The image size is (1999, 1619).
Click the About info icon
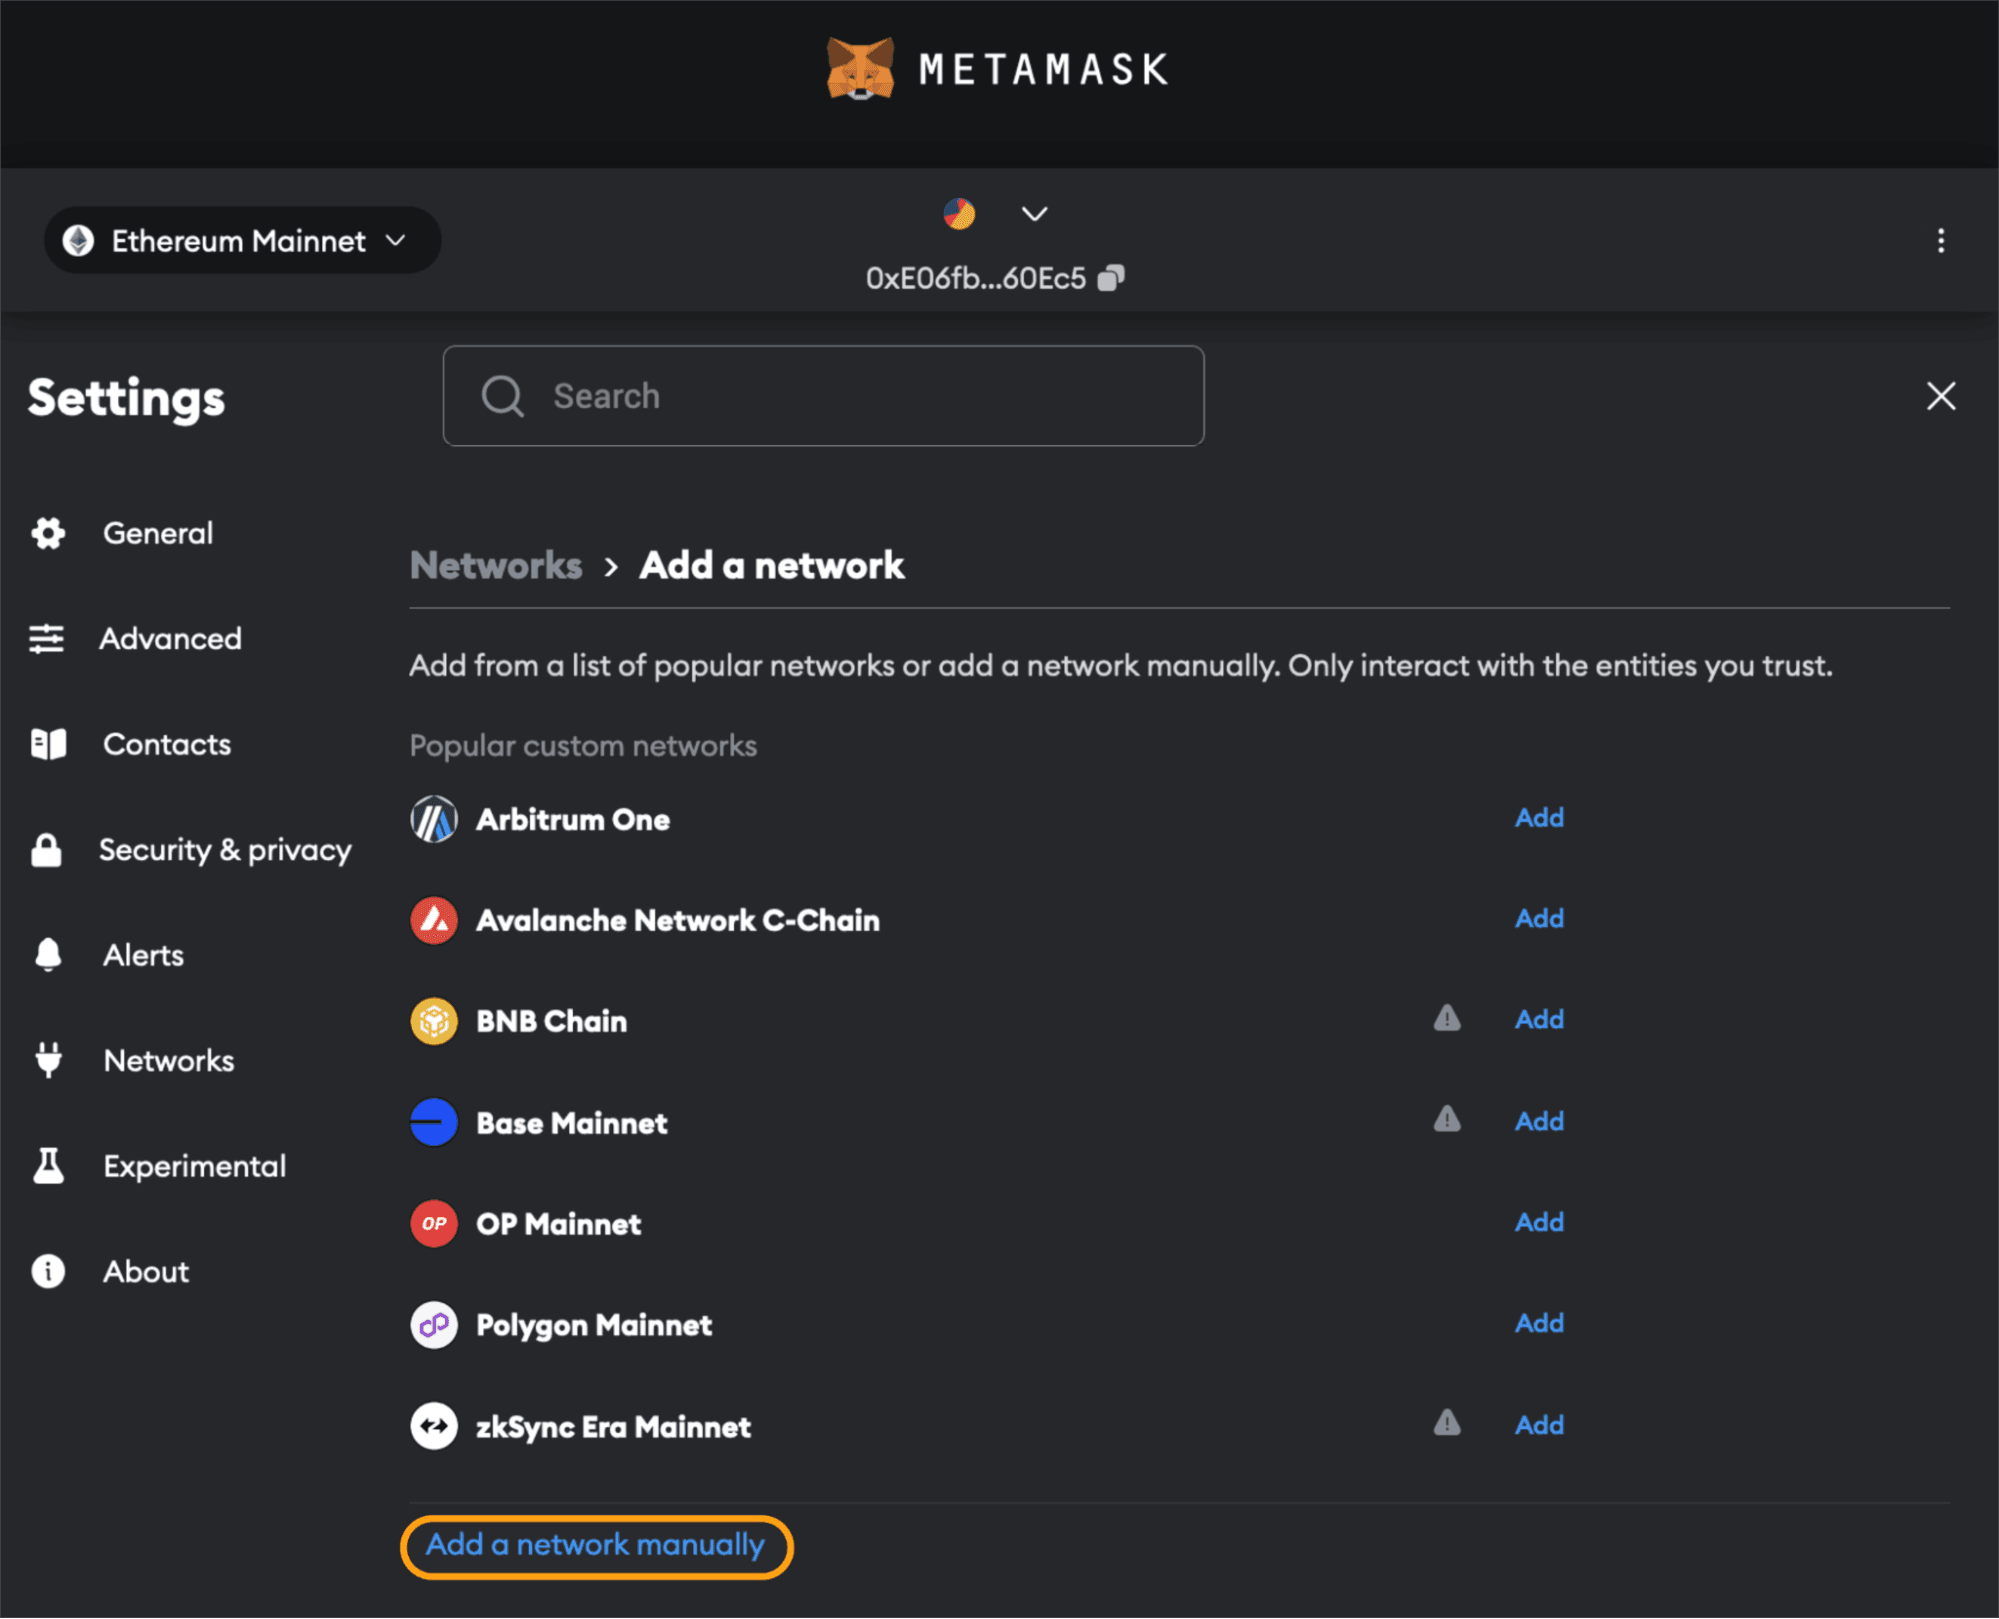click(x=48, y=1271)
